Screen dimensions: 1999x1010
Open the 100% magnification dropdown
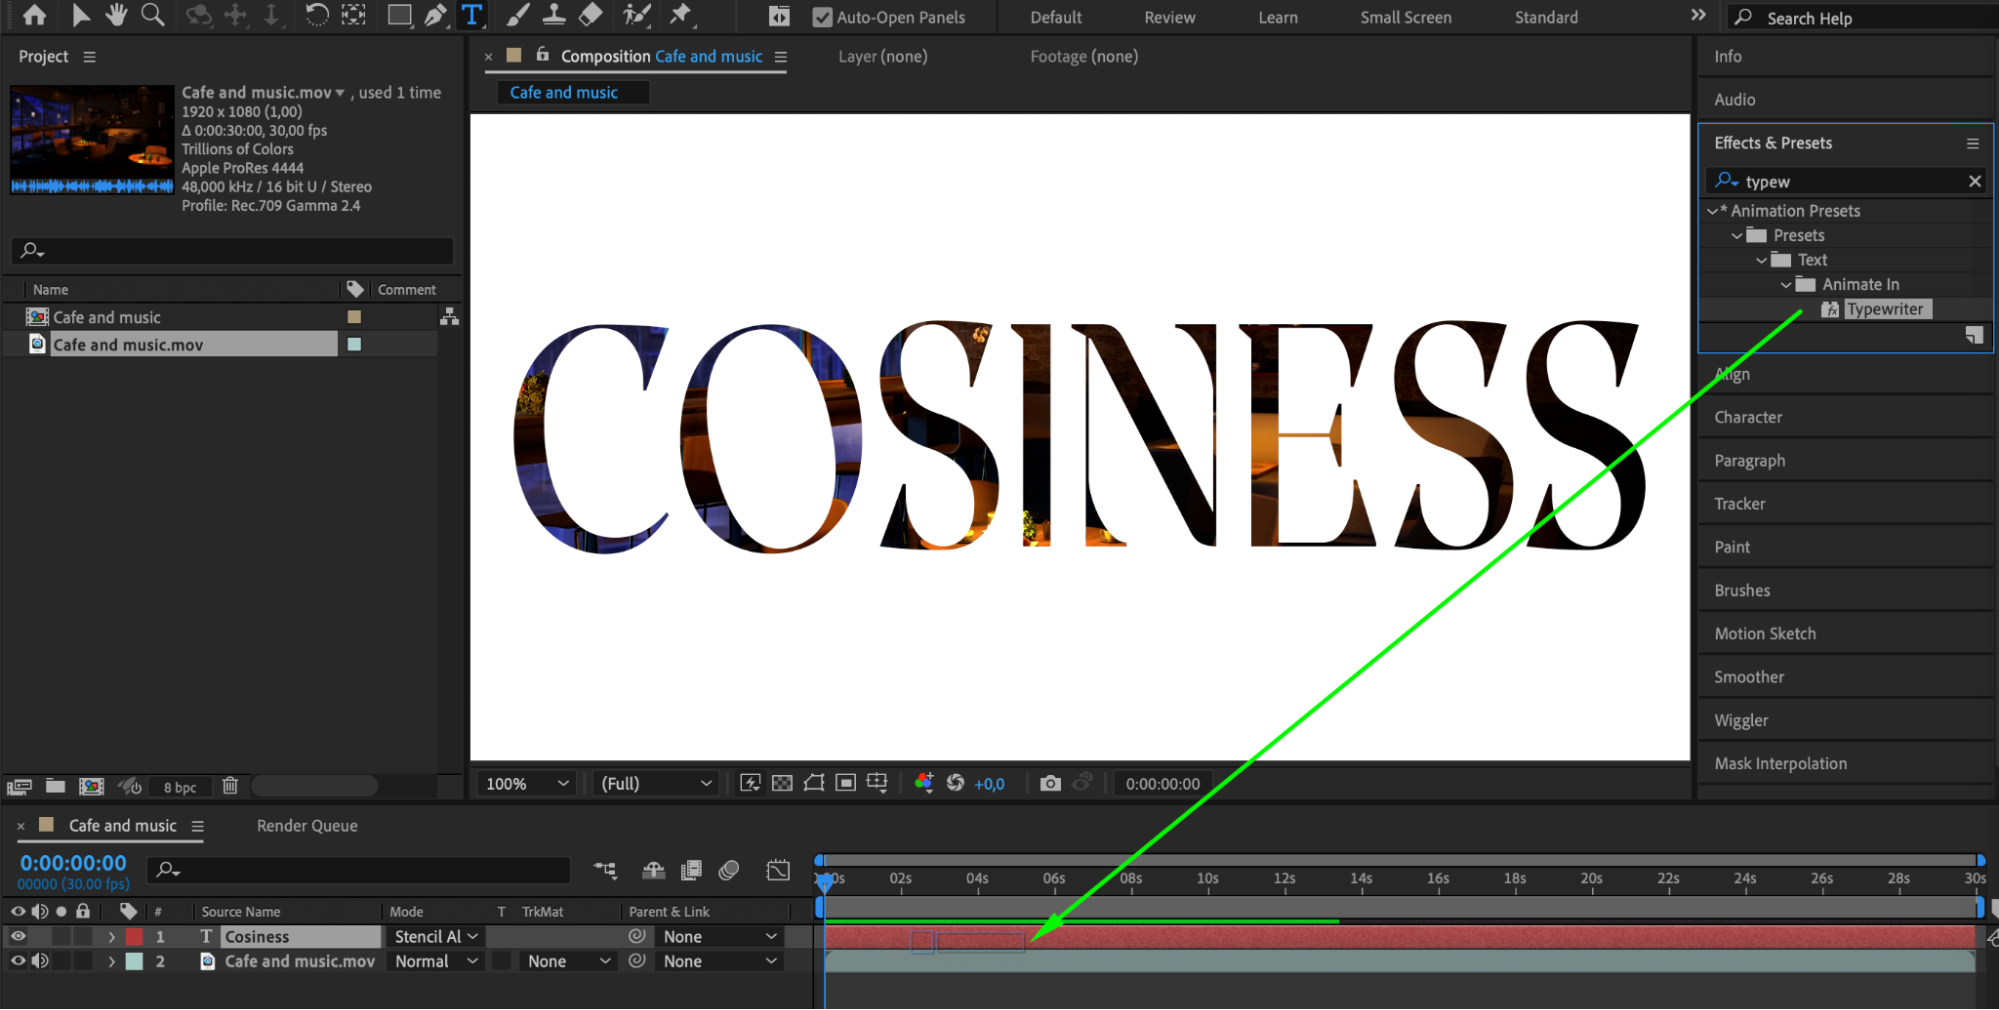pos(527,784)
